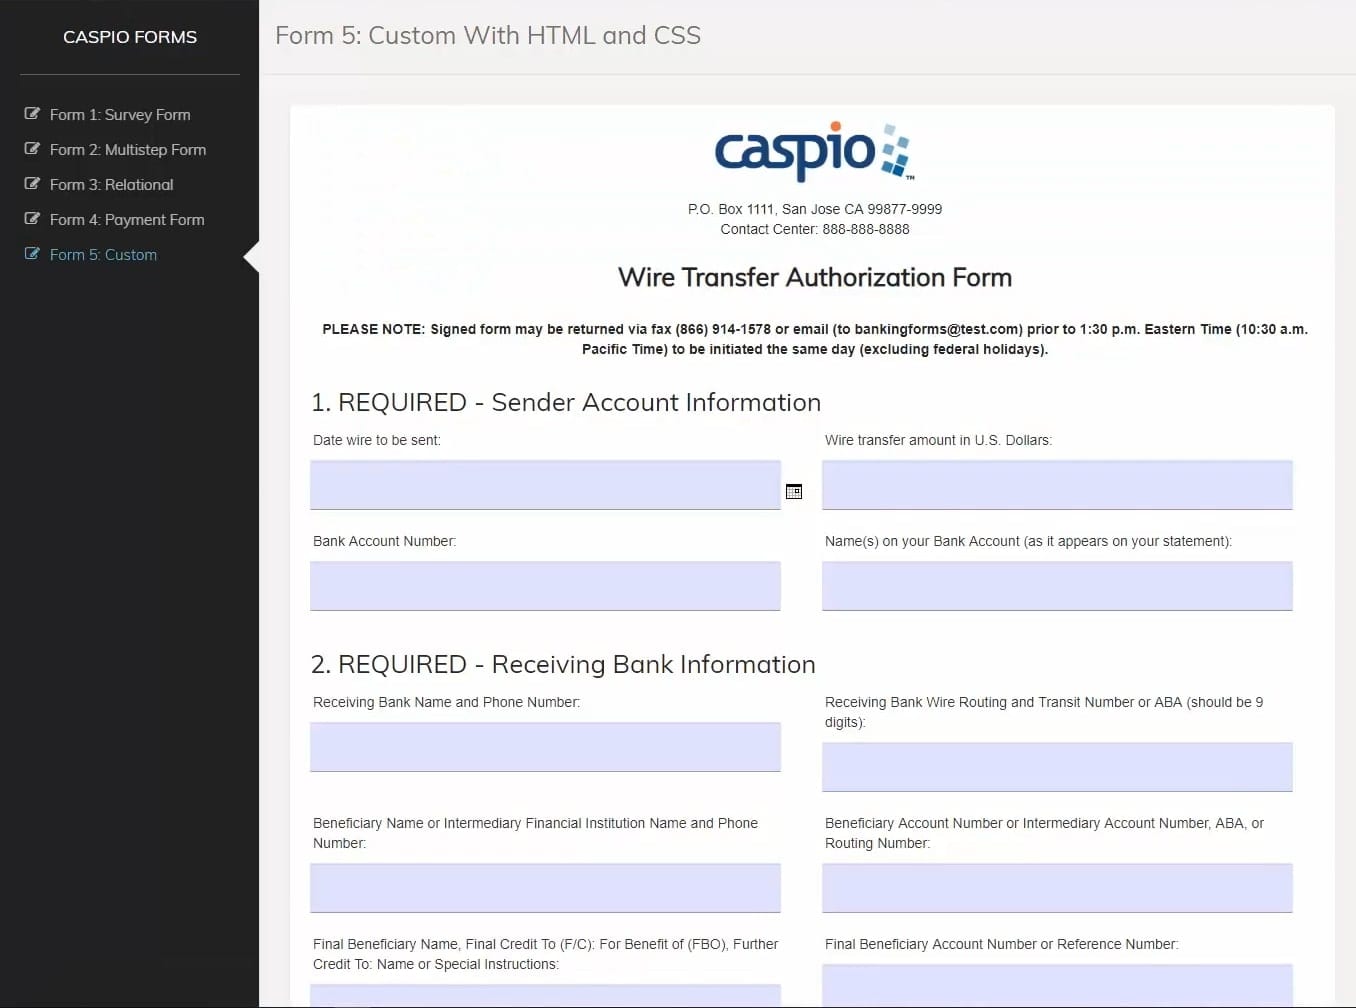Navigate to Form 4: Payment Form
1356x1008 pixels.
[x=127, y=220]
